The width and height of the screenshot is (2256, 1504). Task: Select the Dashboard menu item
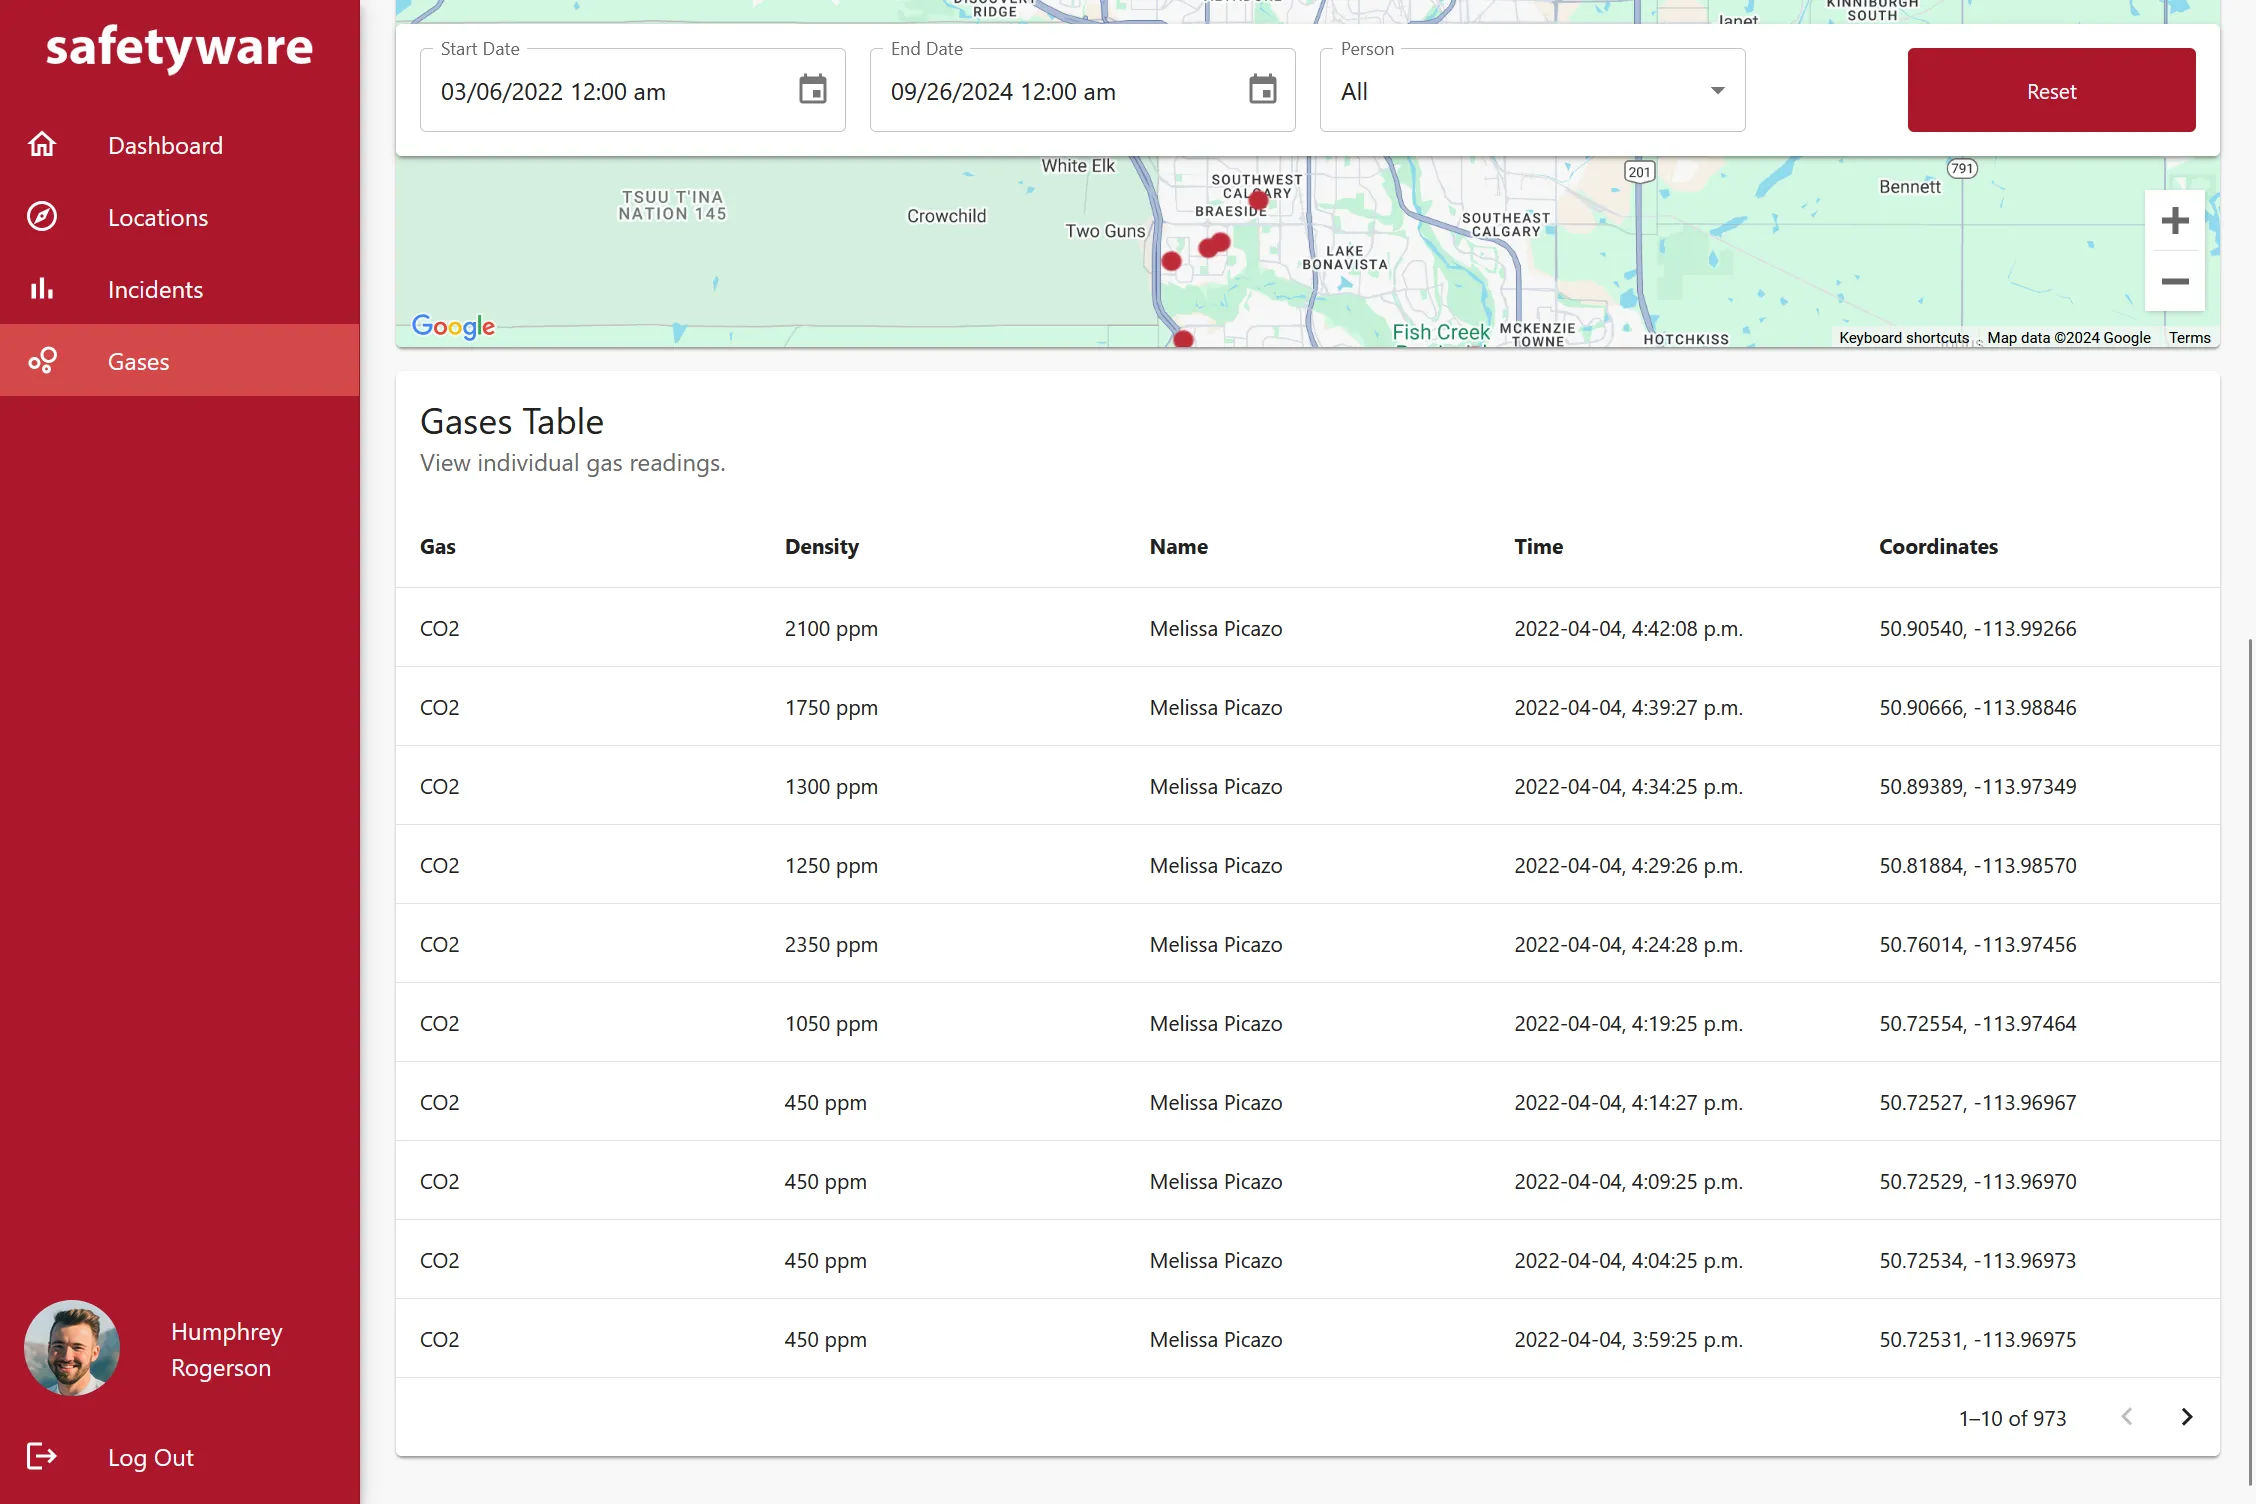180,145
